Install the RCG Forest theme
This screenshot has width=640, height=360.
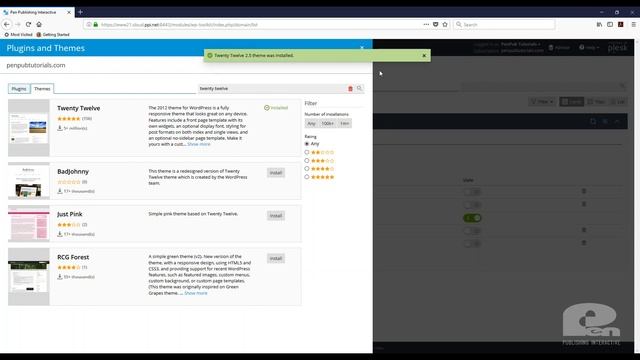click(x=276, y=258)
